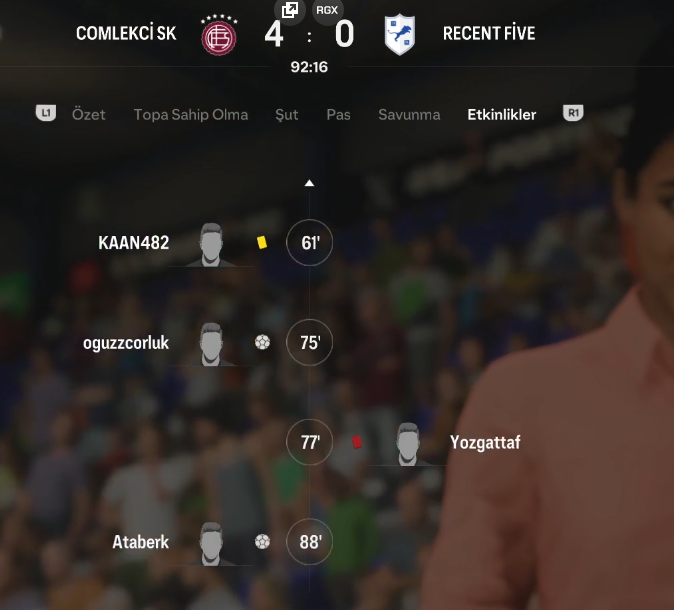Open the Savunma tab
Viewport: 674px width, 610px height.
[409, 114]
